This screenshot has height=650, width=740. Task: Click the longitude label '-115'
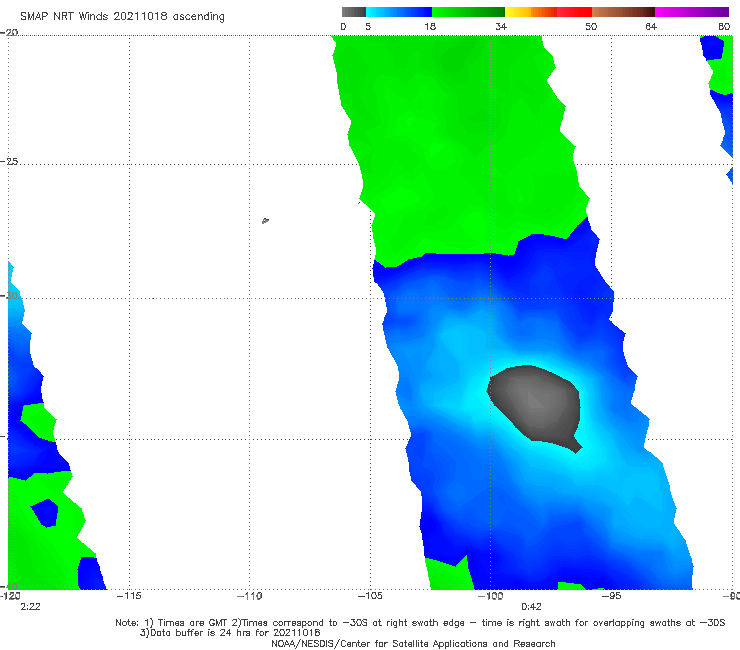click(129, 596)
